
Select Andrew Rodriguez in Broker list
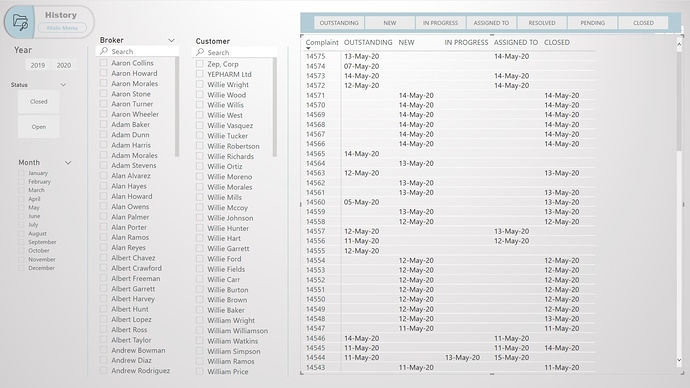pos(140,371)
